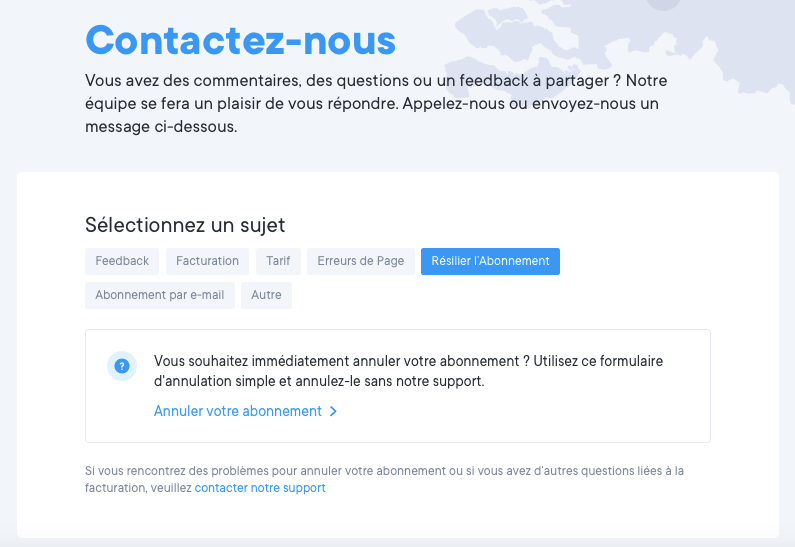Click empty space right of the Autre chip
Image resolution: width=795 pixels, height=547 pixels.
pyautogui.click(x=500, y=295)
